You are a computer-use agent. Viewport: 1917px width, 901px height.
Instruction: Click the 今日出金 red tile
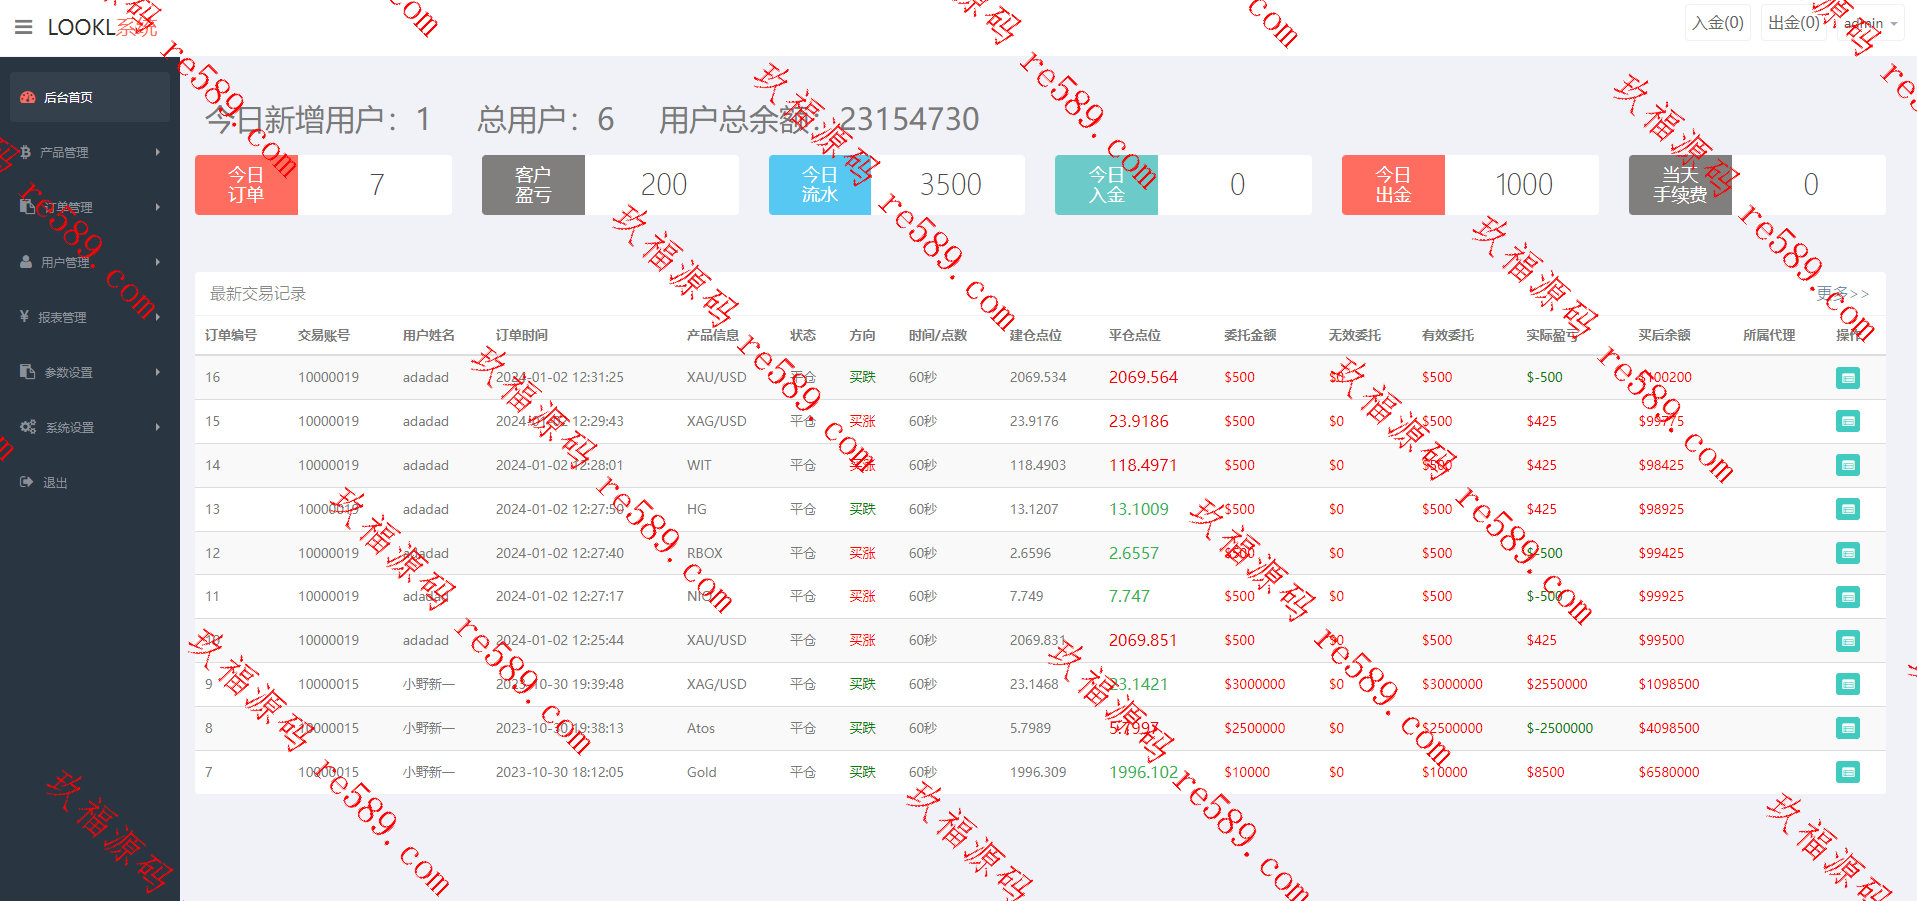click(x=1393, y=185)
